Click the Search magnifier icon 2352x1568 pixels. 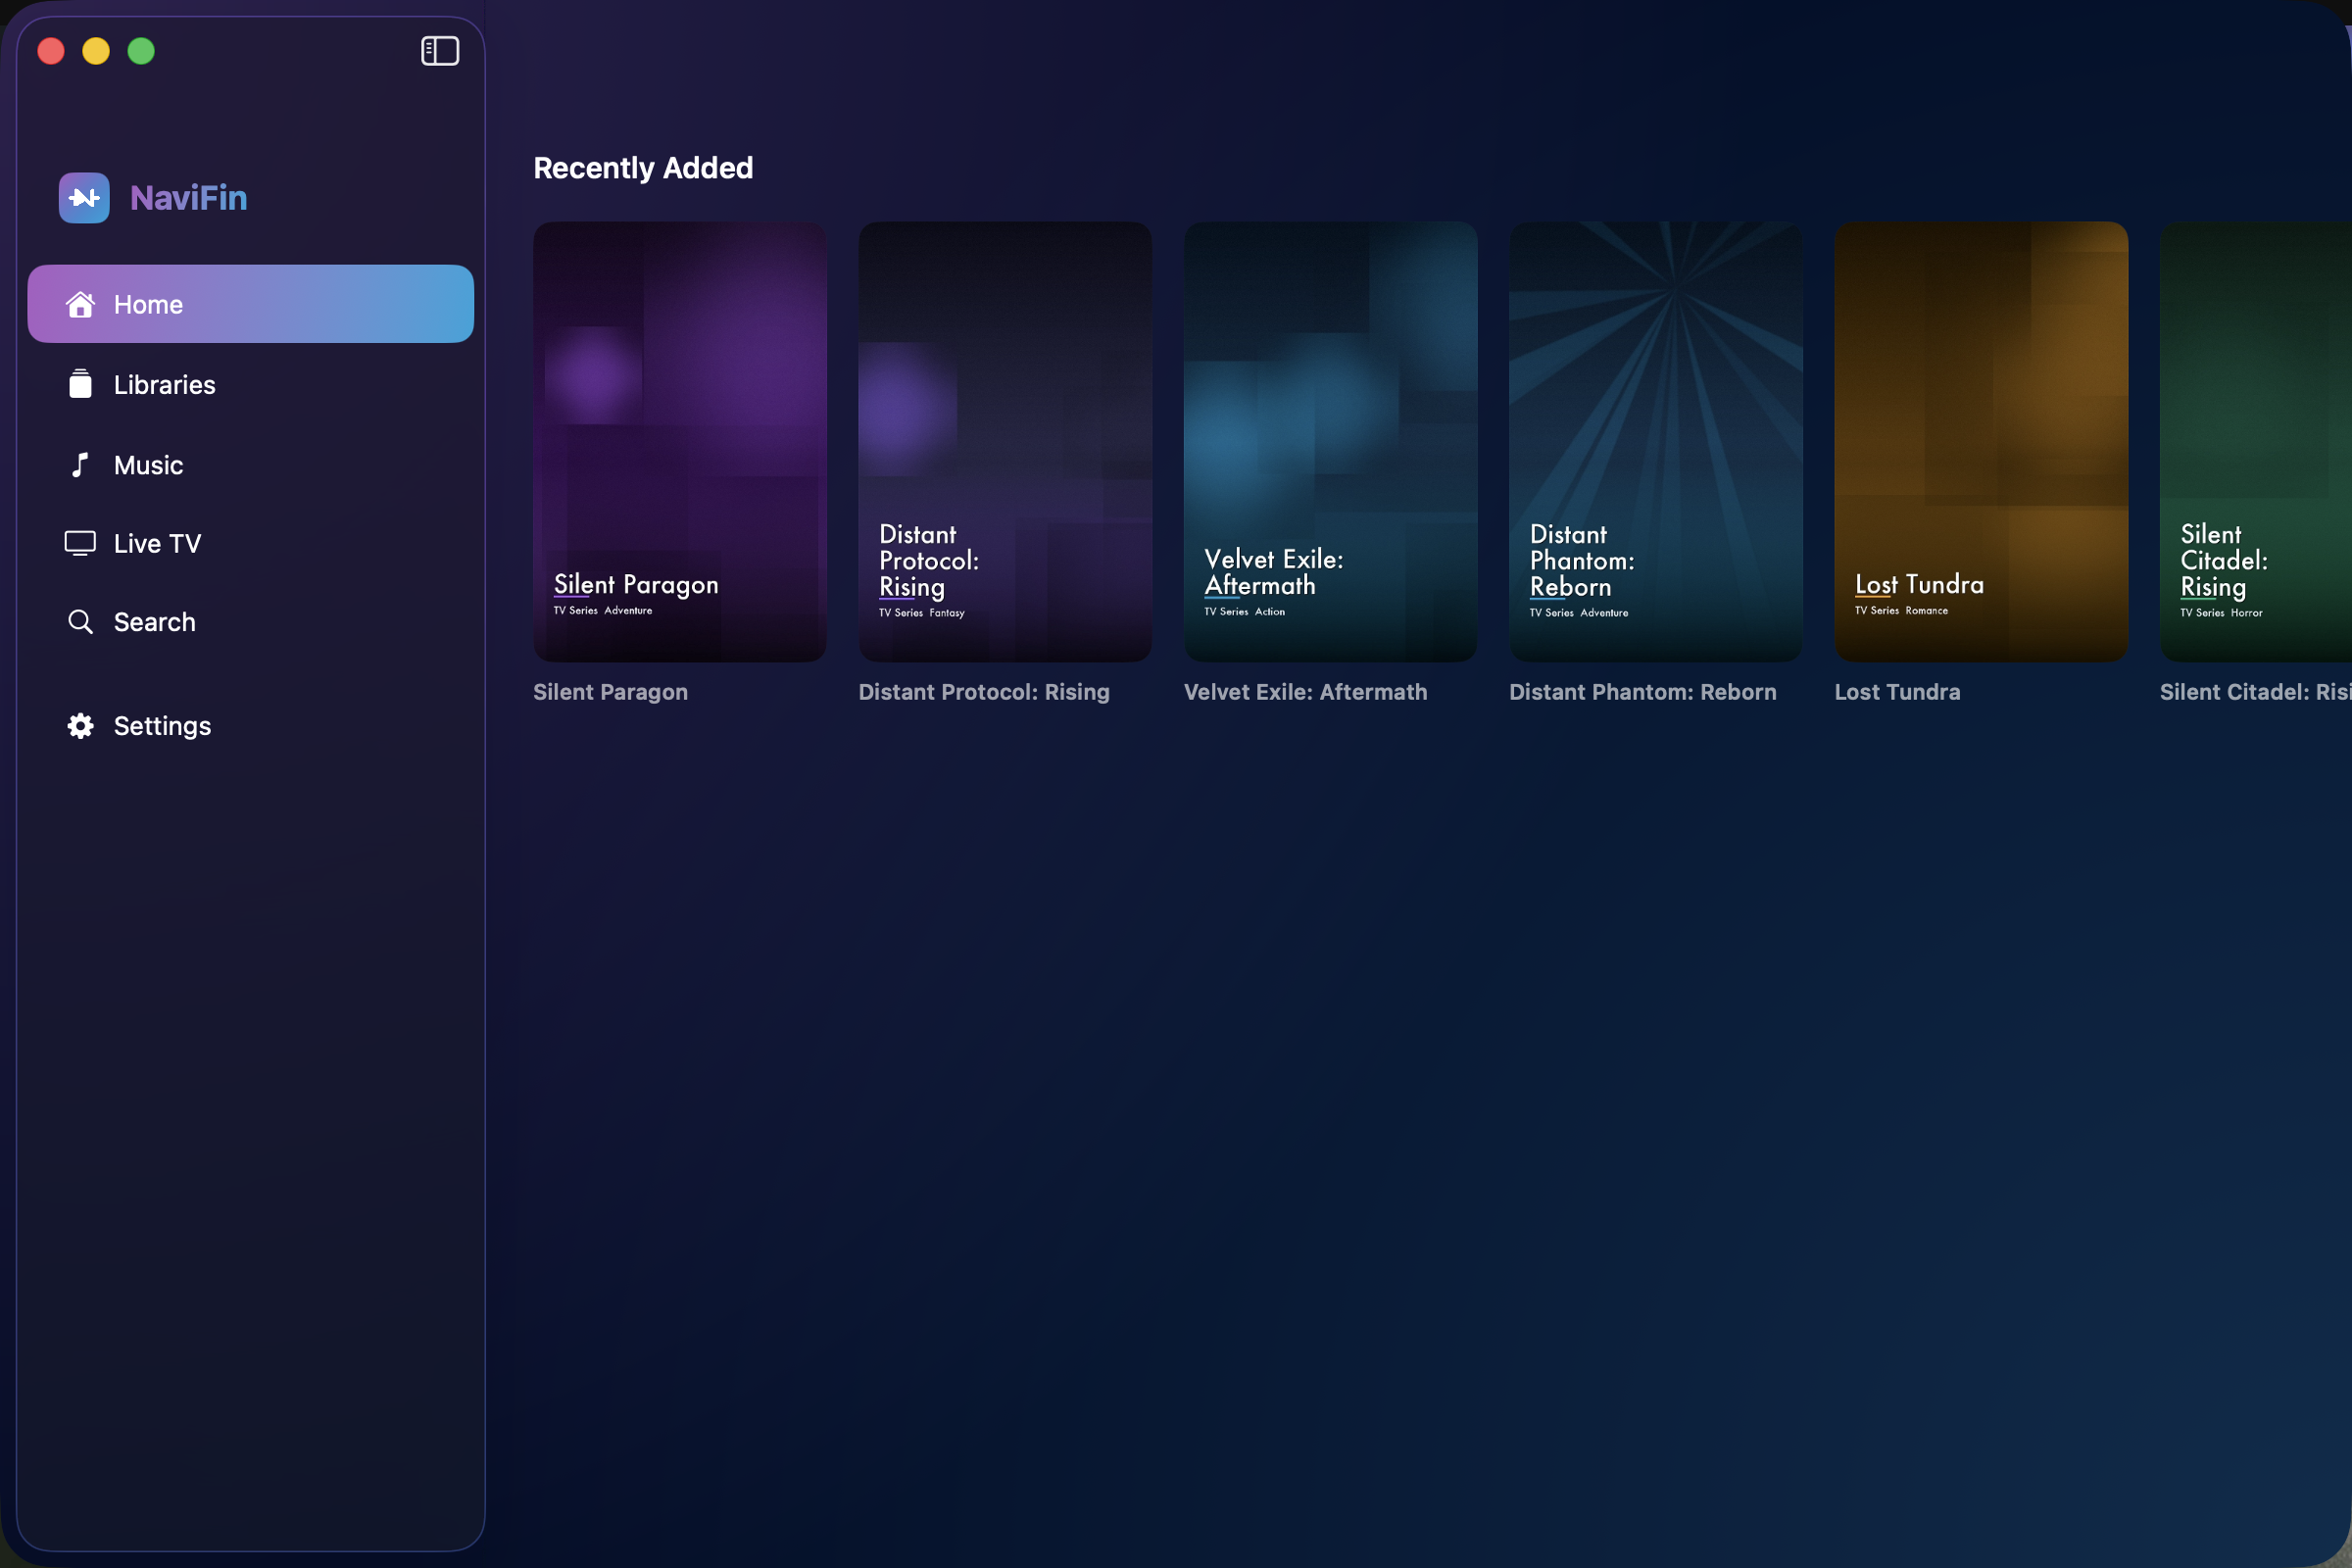point(80,622)
